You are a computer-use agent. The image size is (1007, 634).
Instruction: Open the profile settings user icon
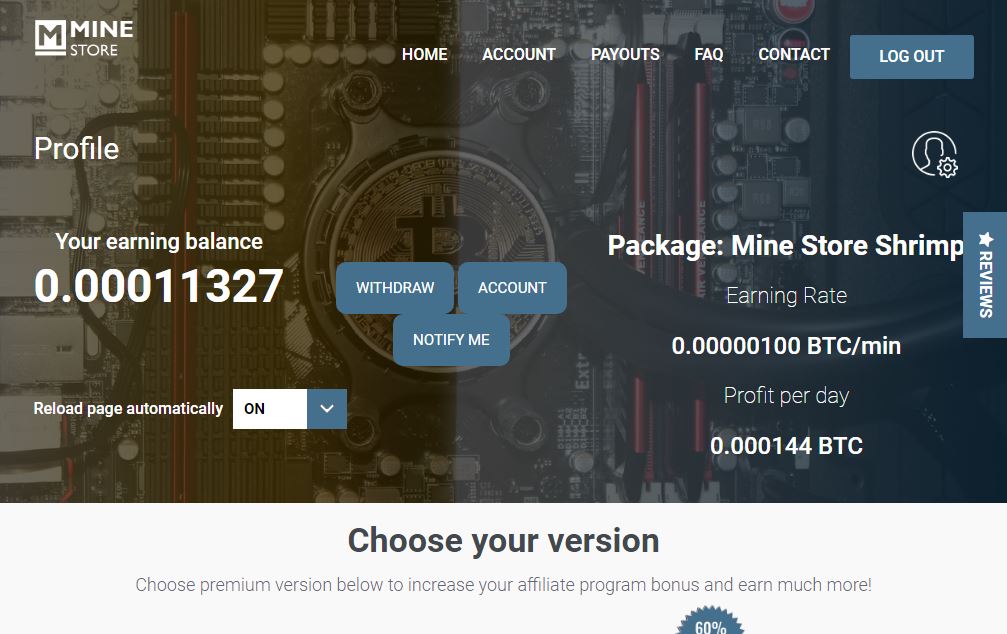click(x=934, y=154)
